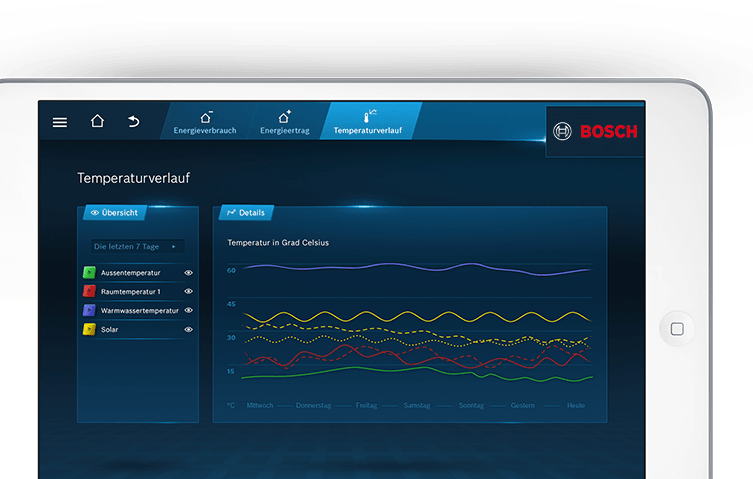
Task: Click the Übersicht panel header
Action: 116,212
